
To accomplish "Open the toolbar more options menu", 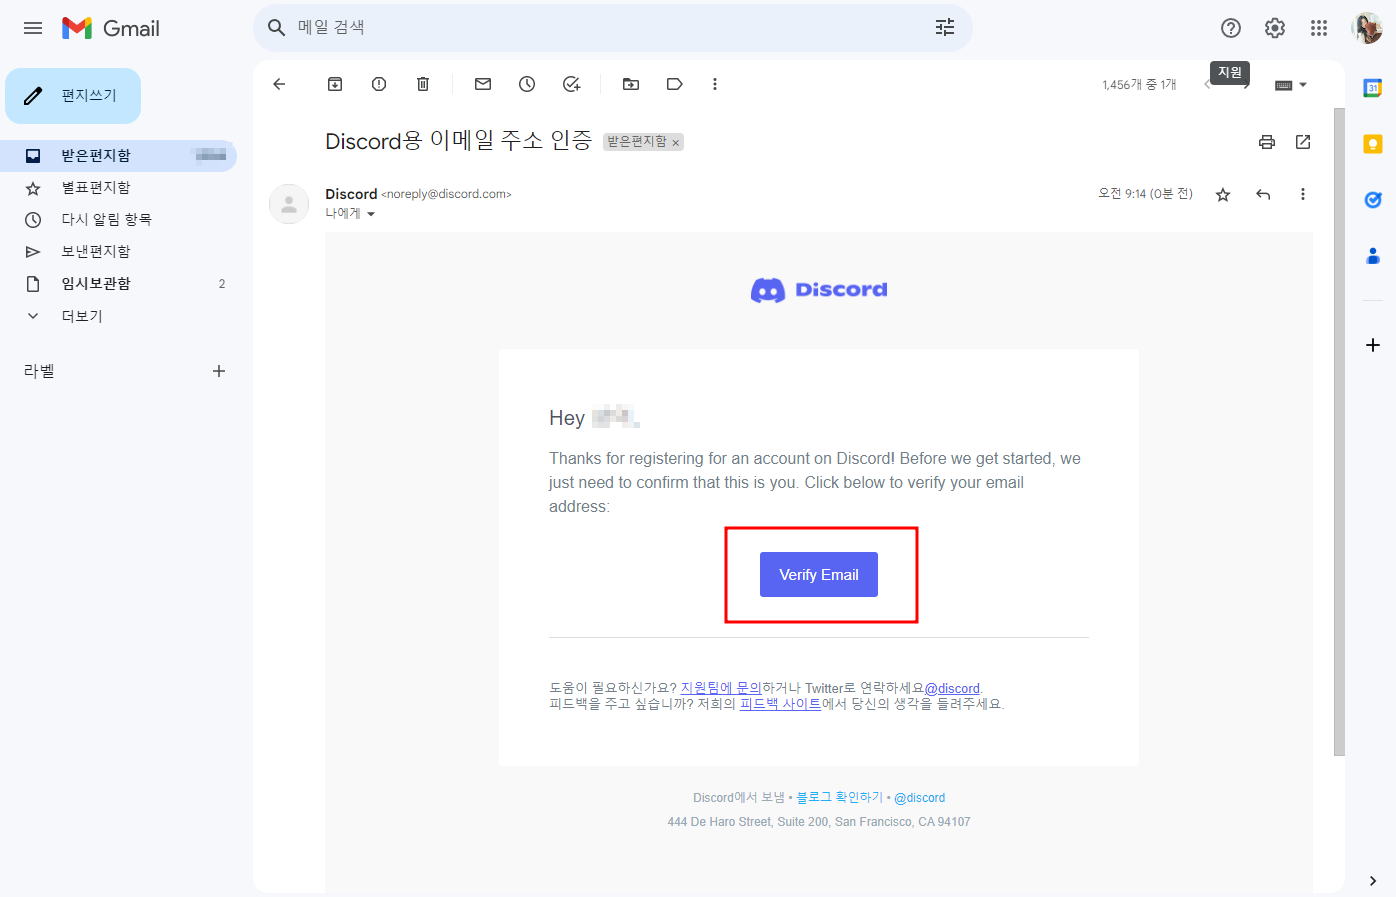I will click(x=715, y=84).
